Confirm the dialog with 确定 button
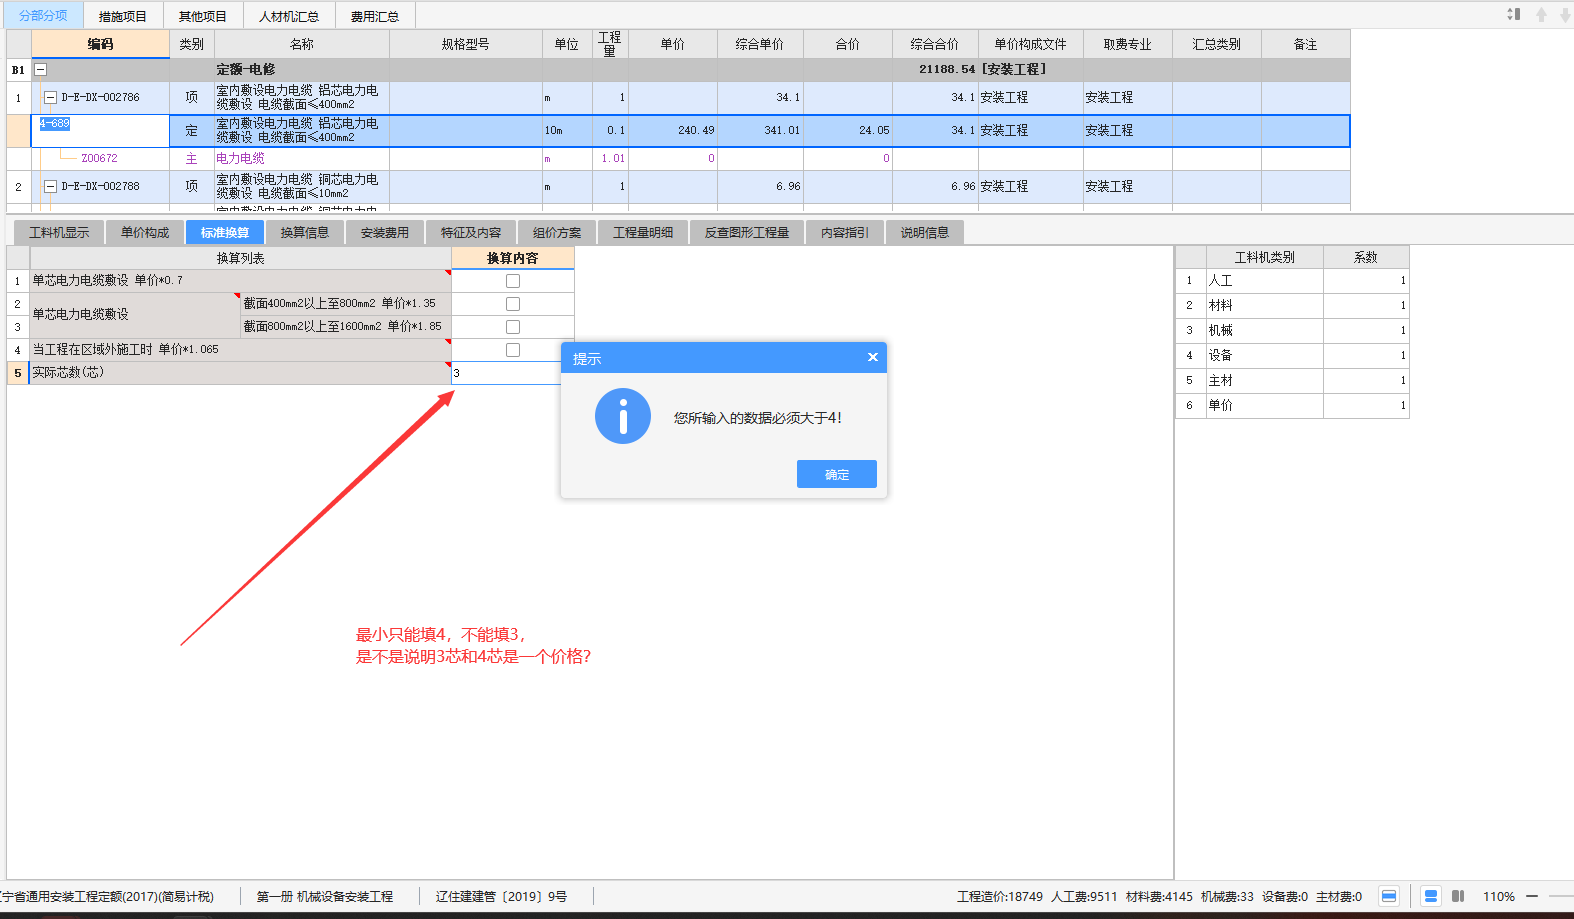This screenshot has width=1574, height=919. (x=837, y=474)
